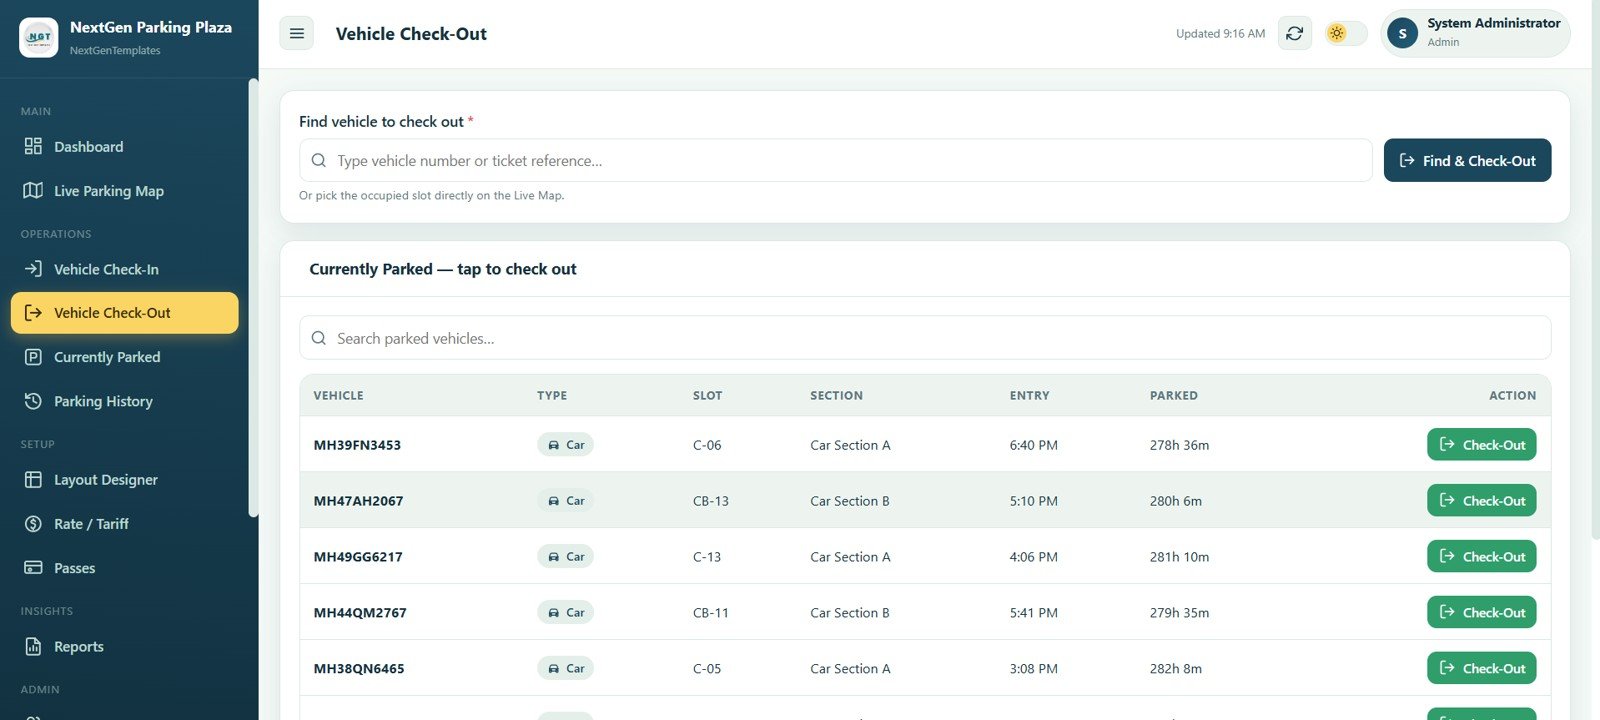Click the Vehicle Check-Out page title
The image size is (1600, 720).
click(411, 34)
